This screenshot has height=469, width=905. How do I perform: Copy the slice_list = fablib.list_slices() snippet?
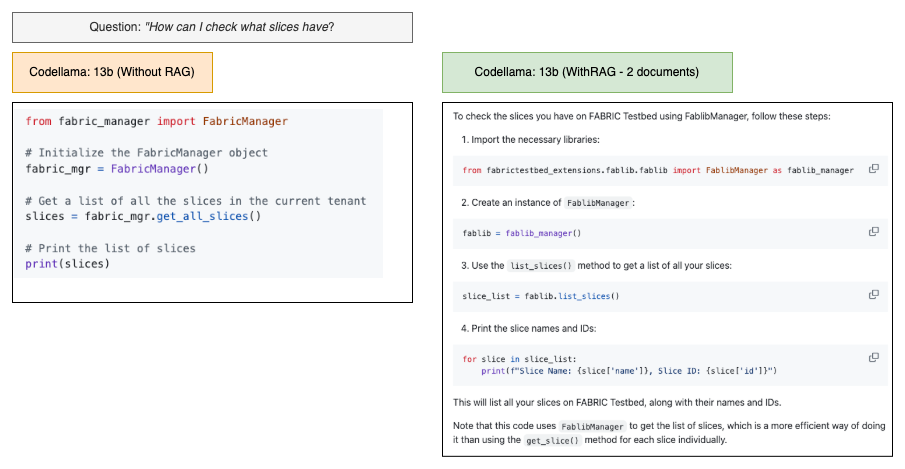coord(874,295)
